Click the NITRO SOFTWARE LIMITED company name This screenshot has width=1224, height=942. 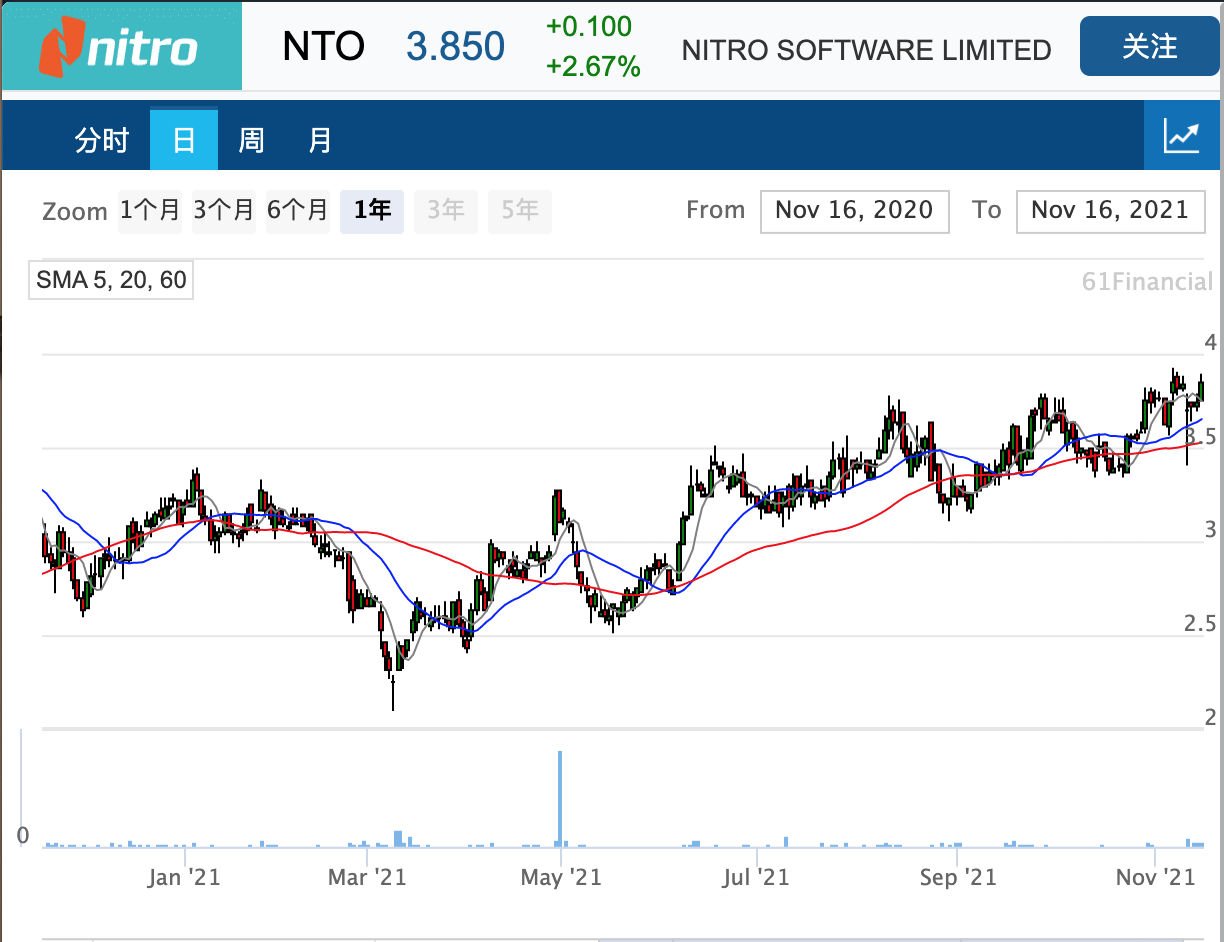tap(866, 50)
